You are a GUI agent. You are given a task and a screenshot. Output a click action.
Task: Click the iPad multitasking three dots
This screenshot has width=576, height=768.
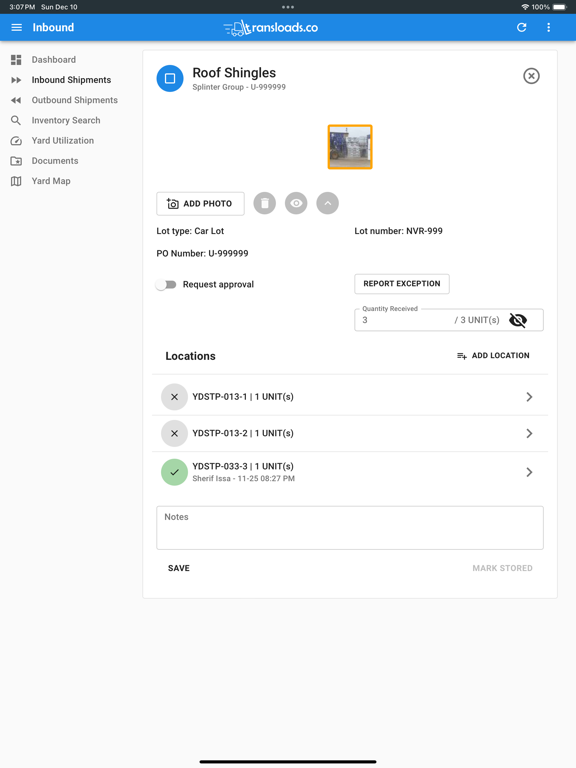[288, 7]
